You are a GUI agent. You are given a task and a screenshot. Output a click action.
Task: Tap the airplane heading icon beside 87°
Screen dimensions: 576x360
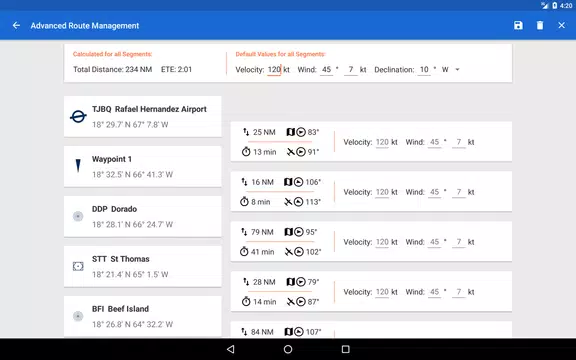click(290, 302)
